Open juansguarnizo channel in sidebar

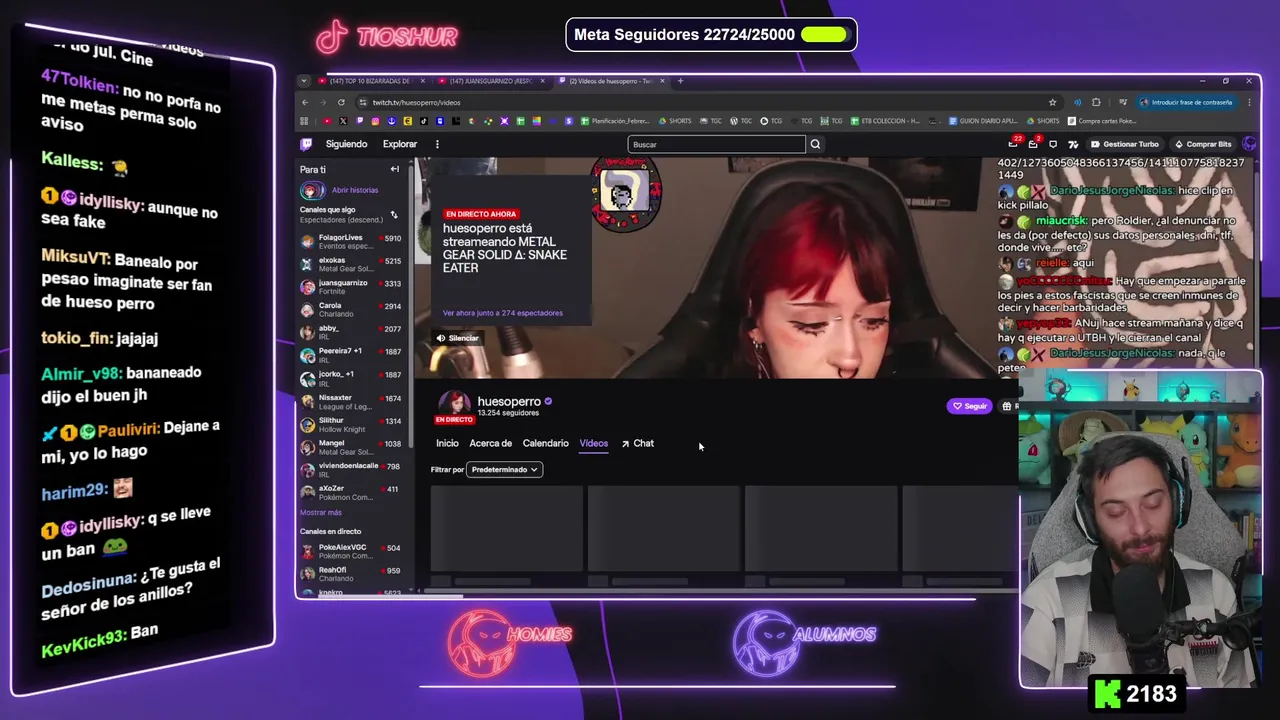pyautogui.click(x=352, y=287)
